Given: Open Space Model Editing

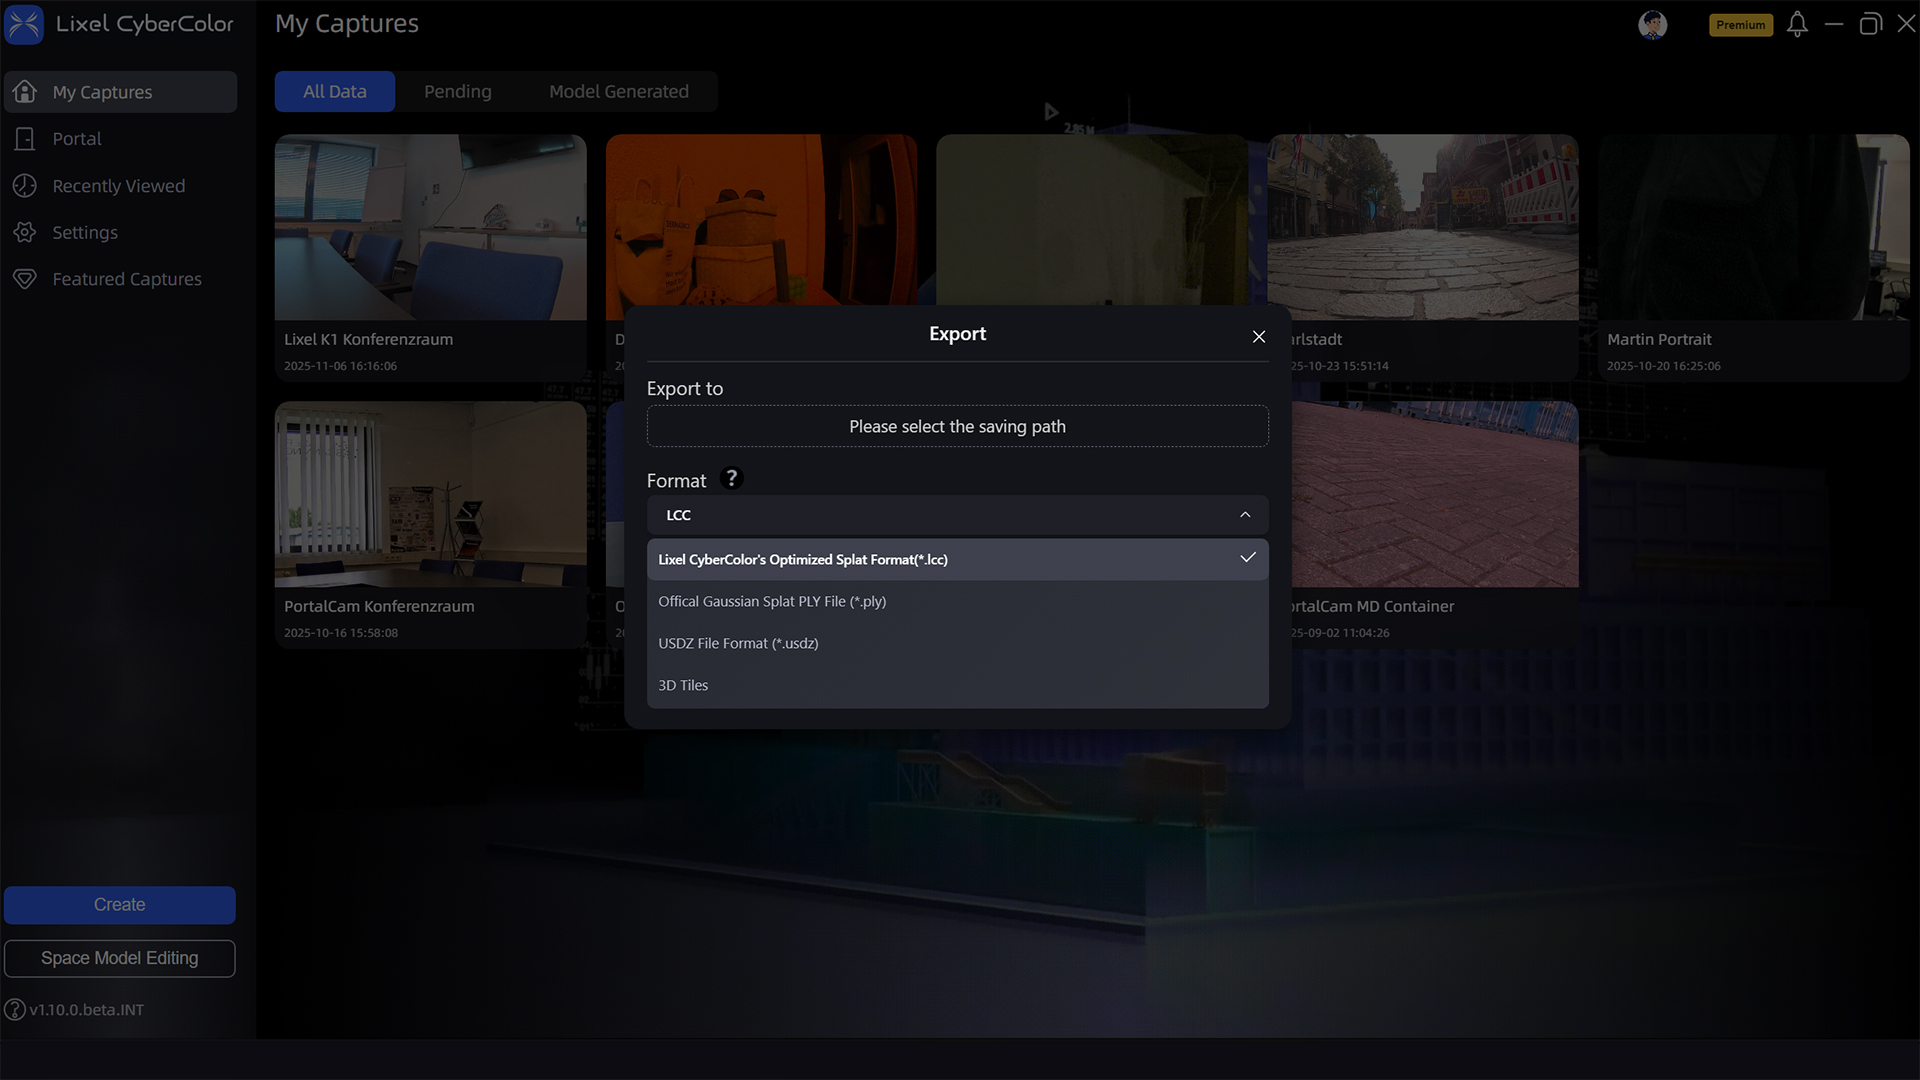Looking at the screenshot, I should pyautogui.click(x=120, y=958).
